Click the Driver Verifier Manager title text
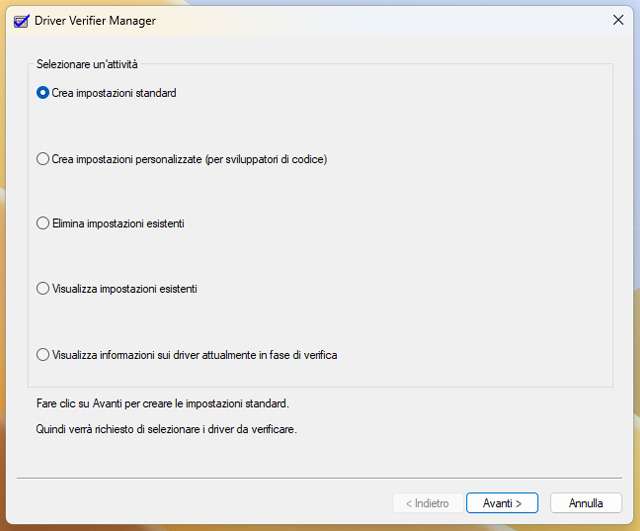The image size is (640, 531). tap(95, 21)
